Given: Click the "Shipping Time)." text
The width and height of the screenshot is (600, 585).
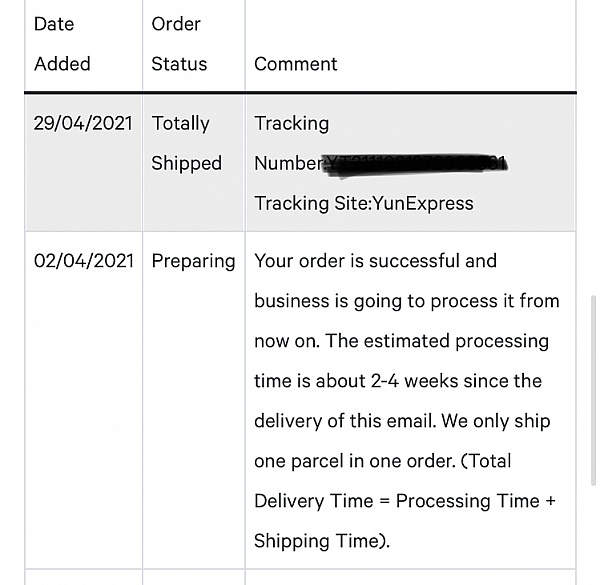Looking at the screenshot, I should click(321, 541).
